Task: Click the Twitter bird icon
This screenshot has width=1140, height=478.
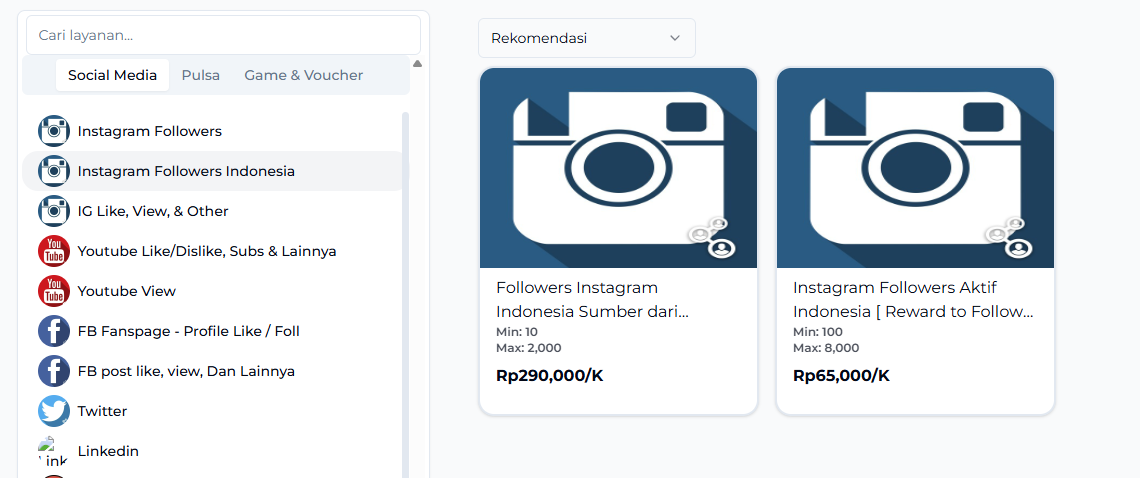Action: click(x=54, y=411)
